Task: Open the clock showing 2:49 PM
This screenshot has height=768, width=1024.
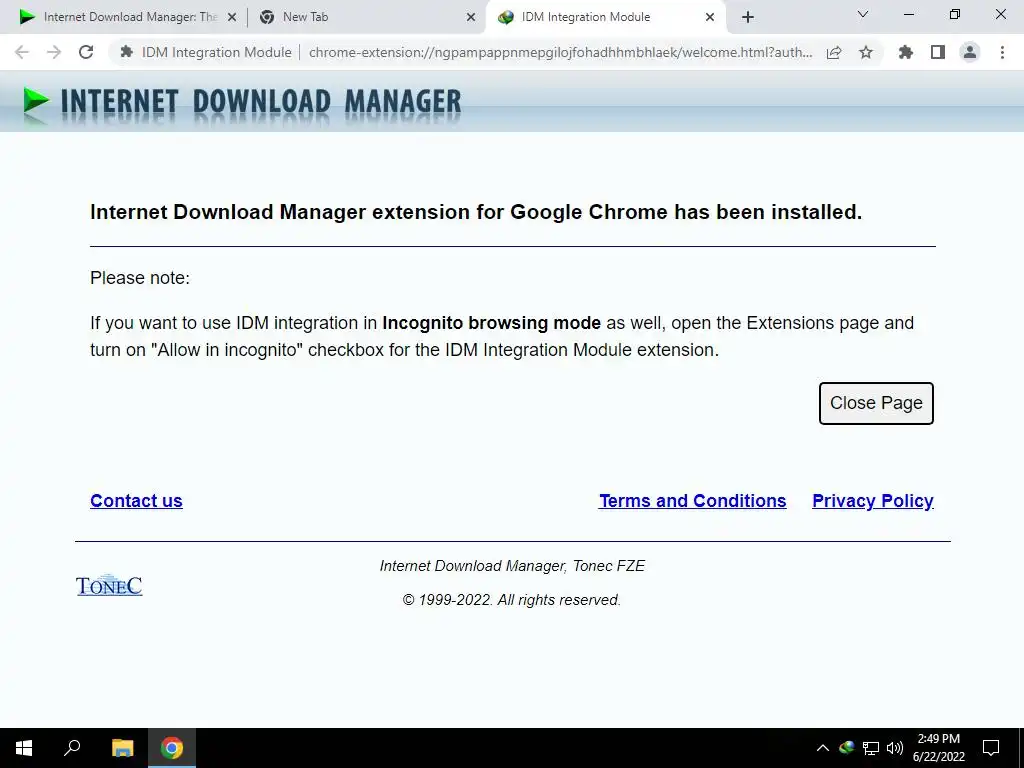Action: pyautogui.click(x=938, y=748)
